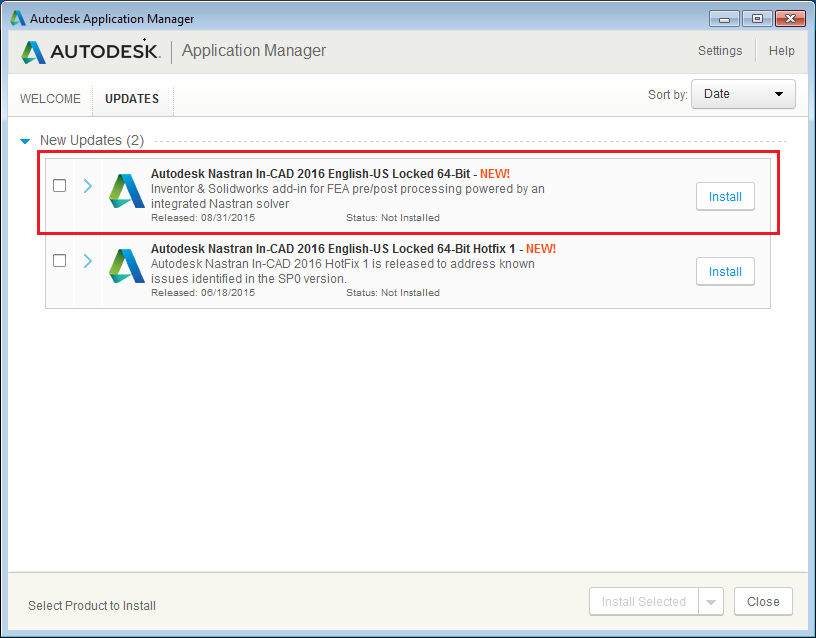
Task: Open the Sort by Date dropdown
Action: tap(743, 94)
